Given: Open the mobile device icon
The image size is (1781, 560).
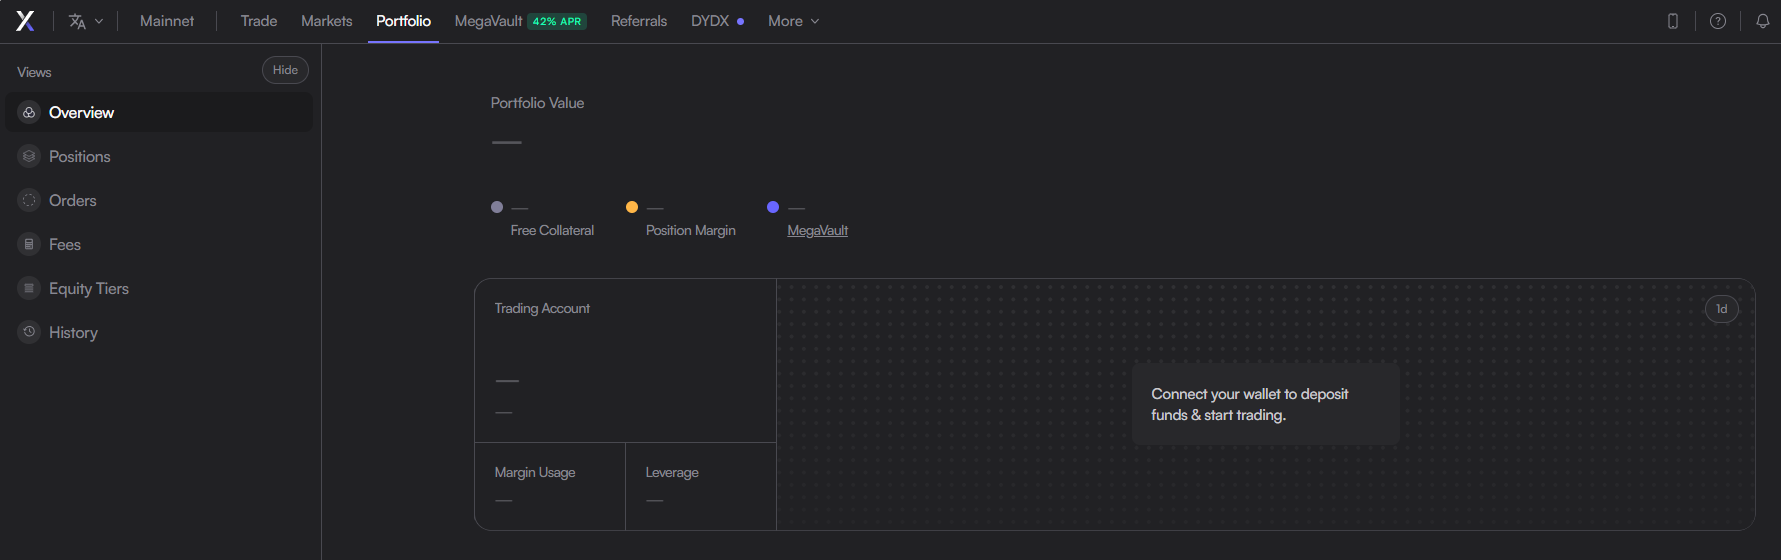Looking at the screenshot, I should pyautogui.click(x=1673, y=21).
